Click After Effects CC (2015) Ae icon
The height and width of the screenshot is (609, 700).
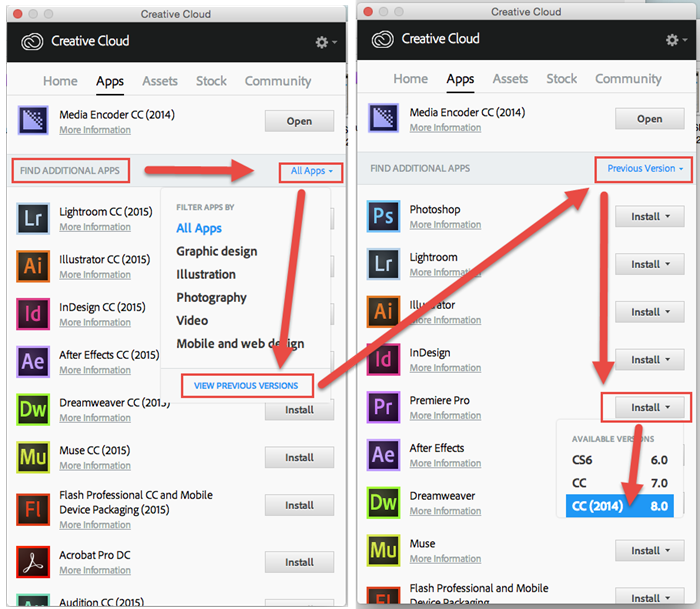click(x=33, y=362)
